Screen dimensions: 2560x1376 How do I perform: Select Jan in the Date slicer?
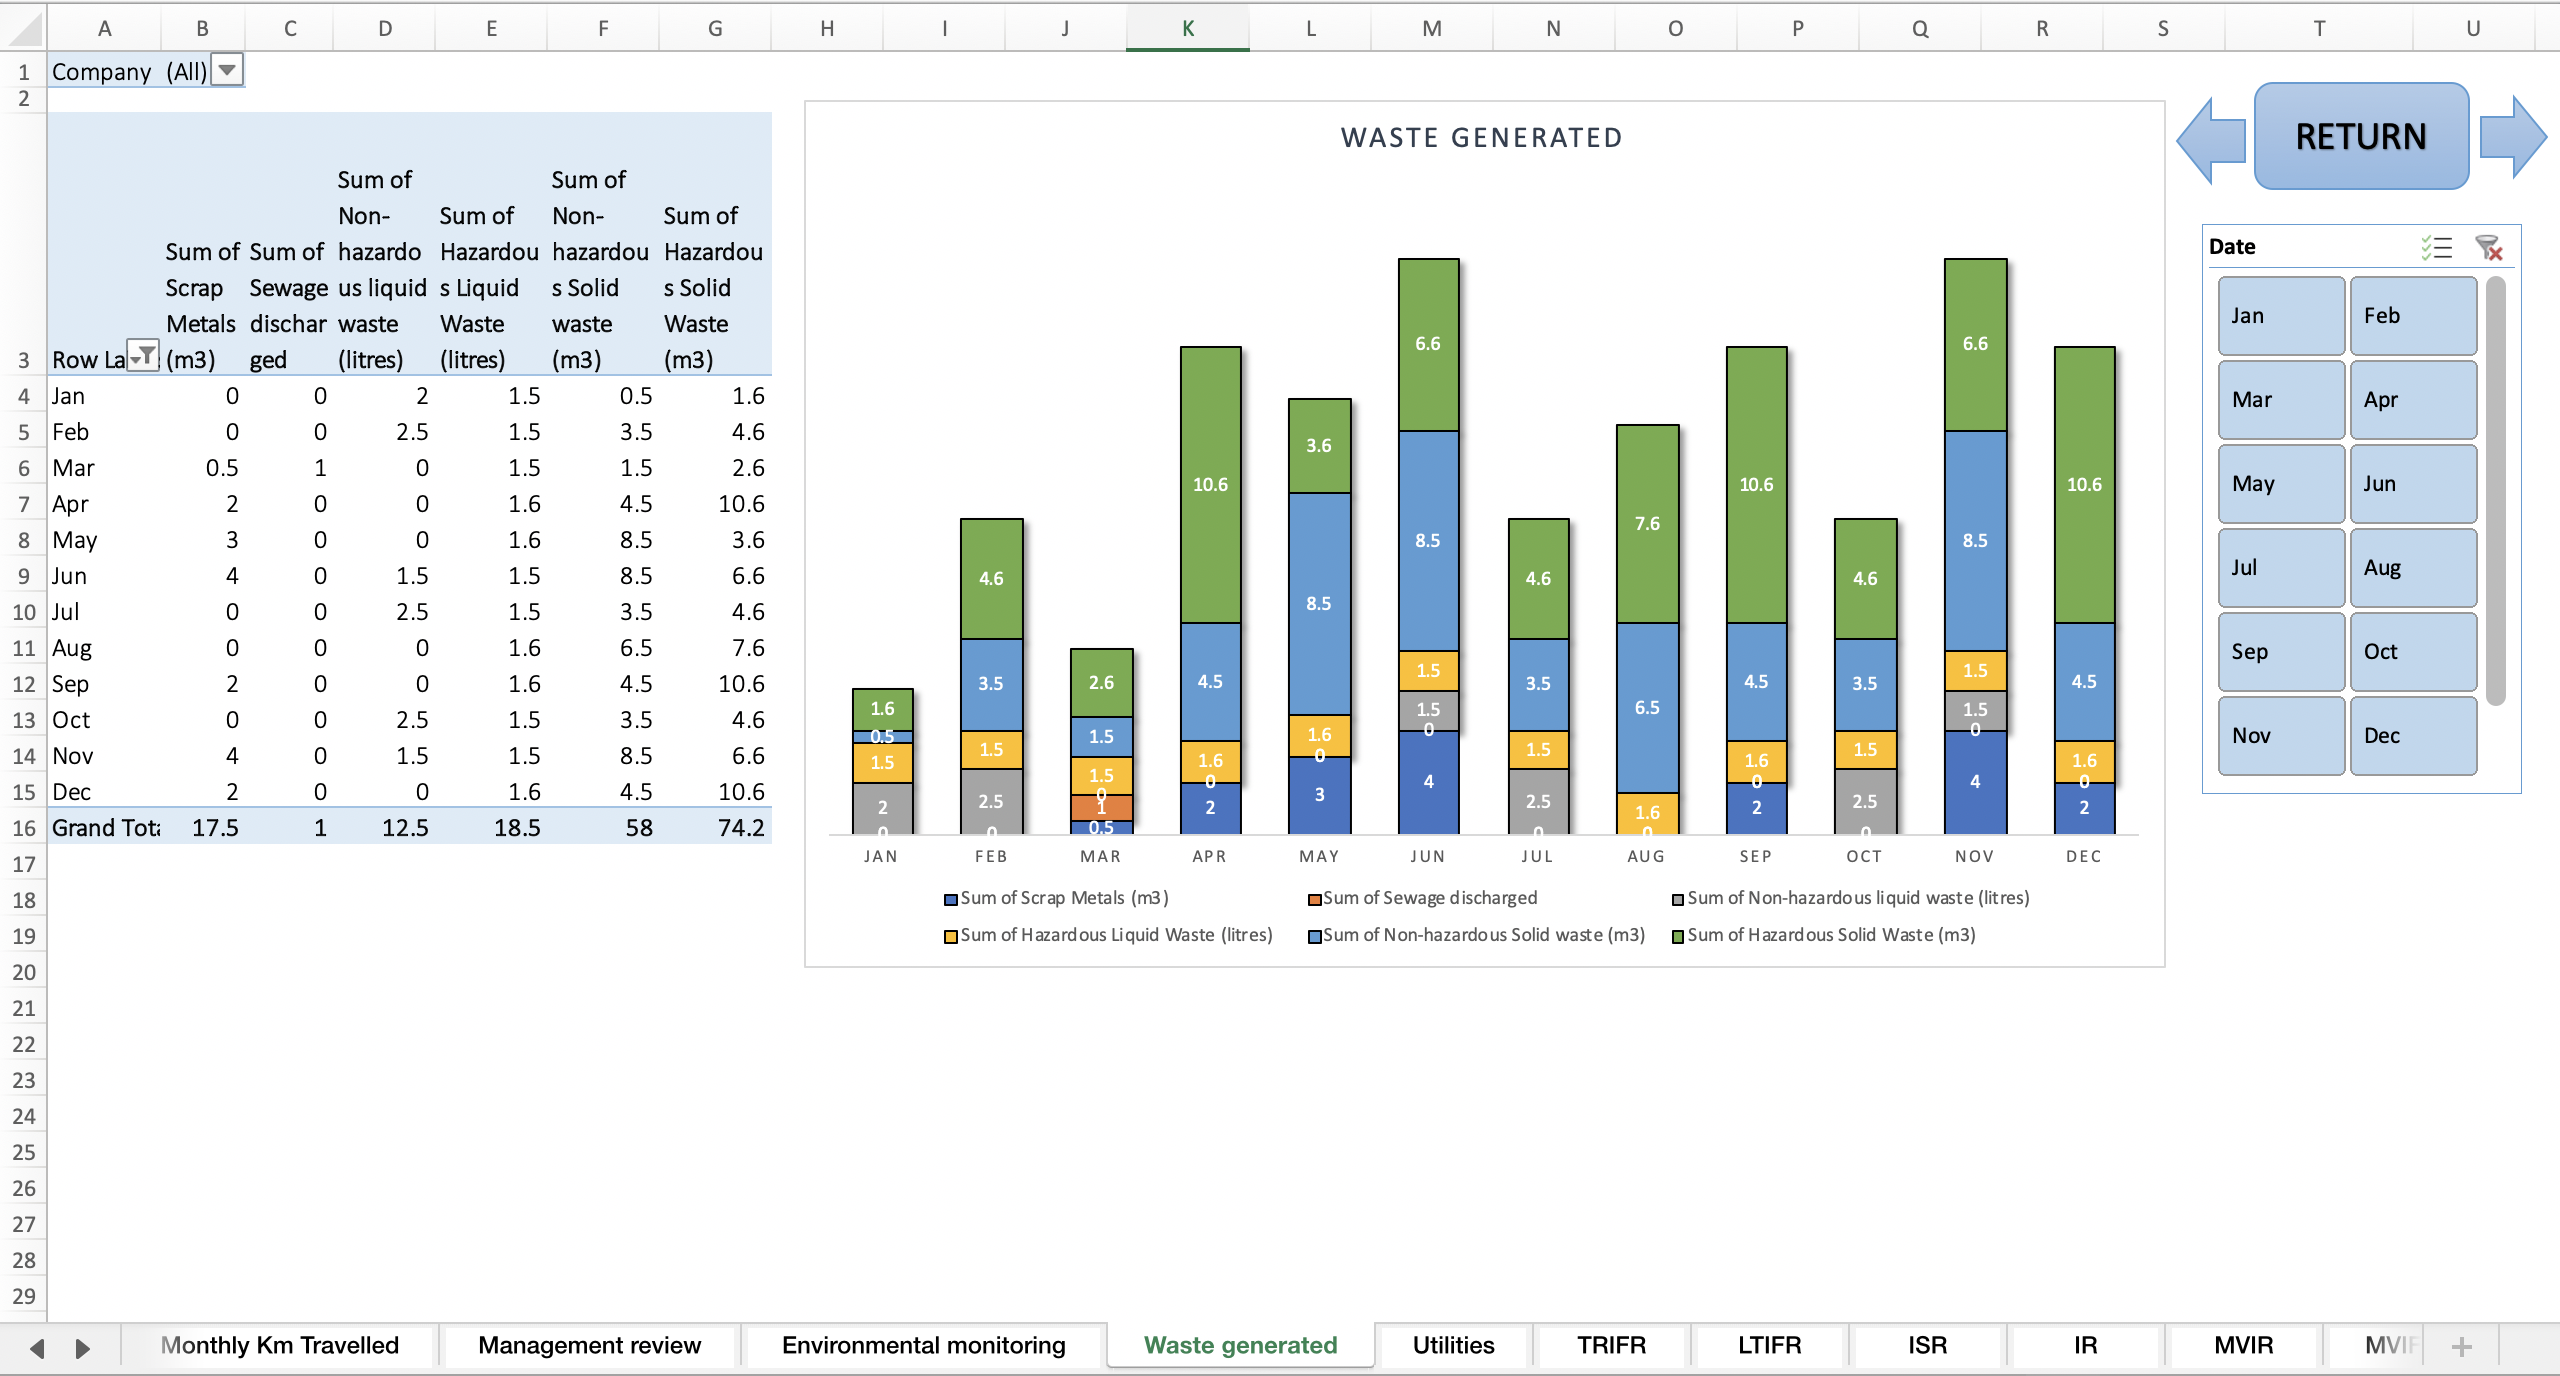tap(2280, 315)
